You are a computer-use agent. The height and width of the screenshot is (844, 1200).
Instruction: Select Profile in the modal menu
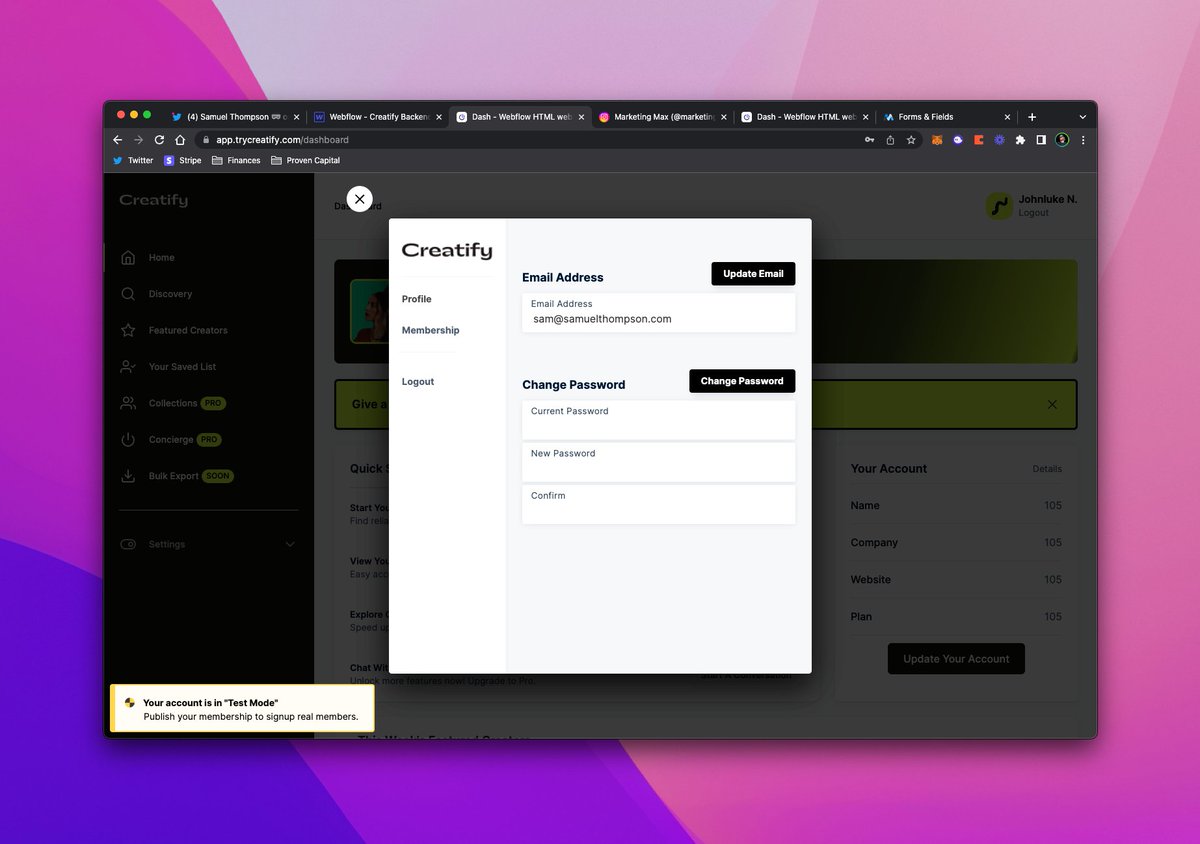(417, 299)
